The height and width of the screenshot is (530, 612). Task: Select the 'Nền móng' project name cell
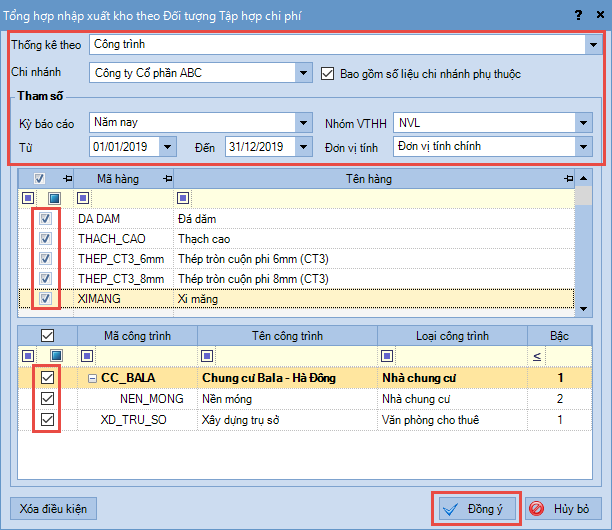click(x=287, y=399)
